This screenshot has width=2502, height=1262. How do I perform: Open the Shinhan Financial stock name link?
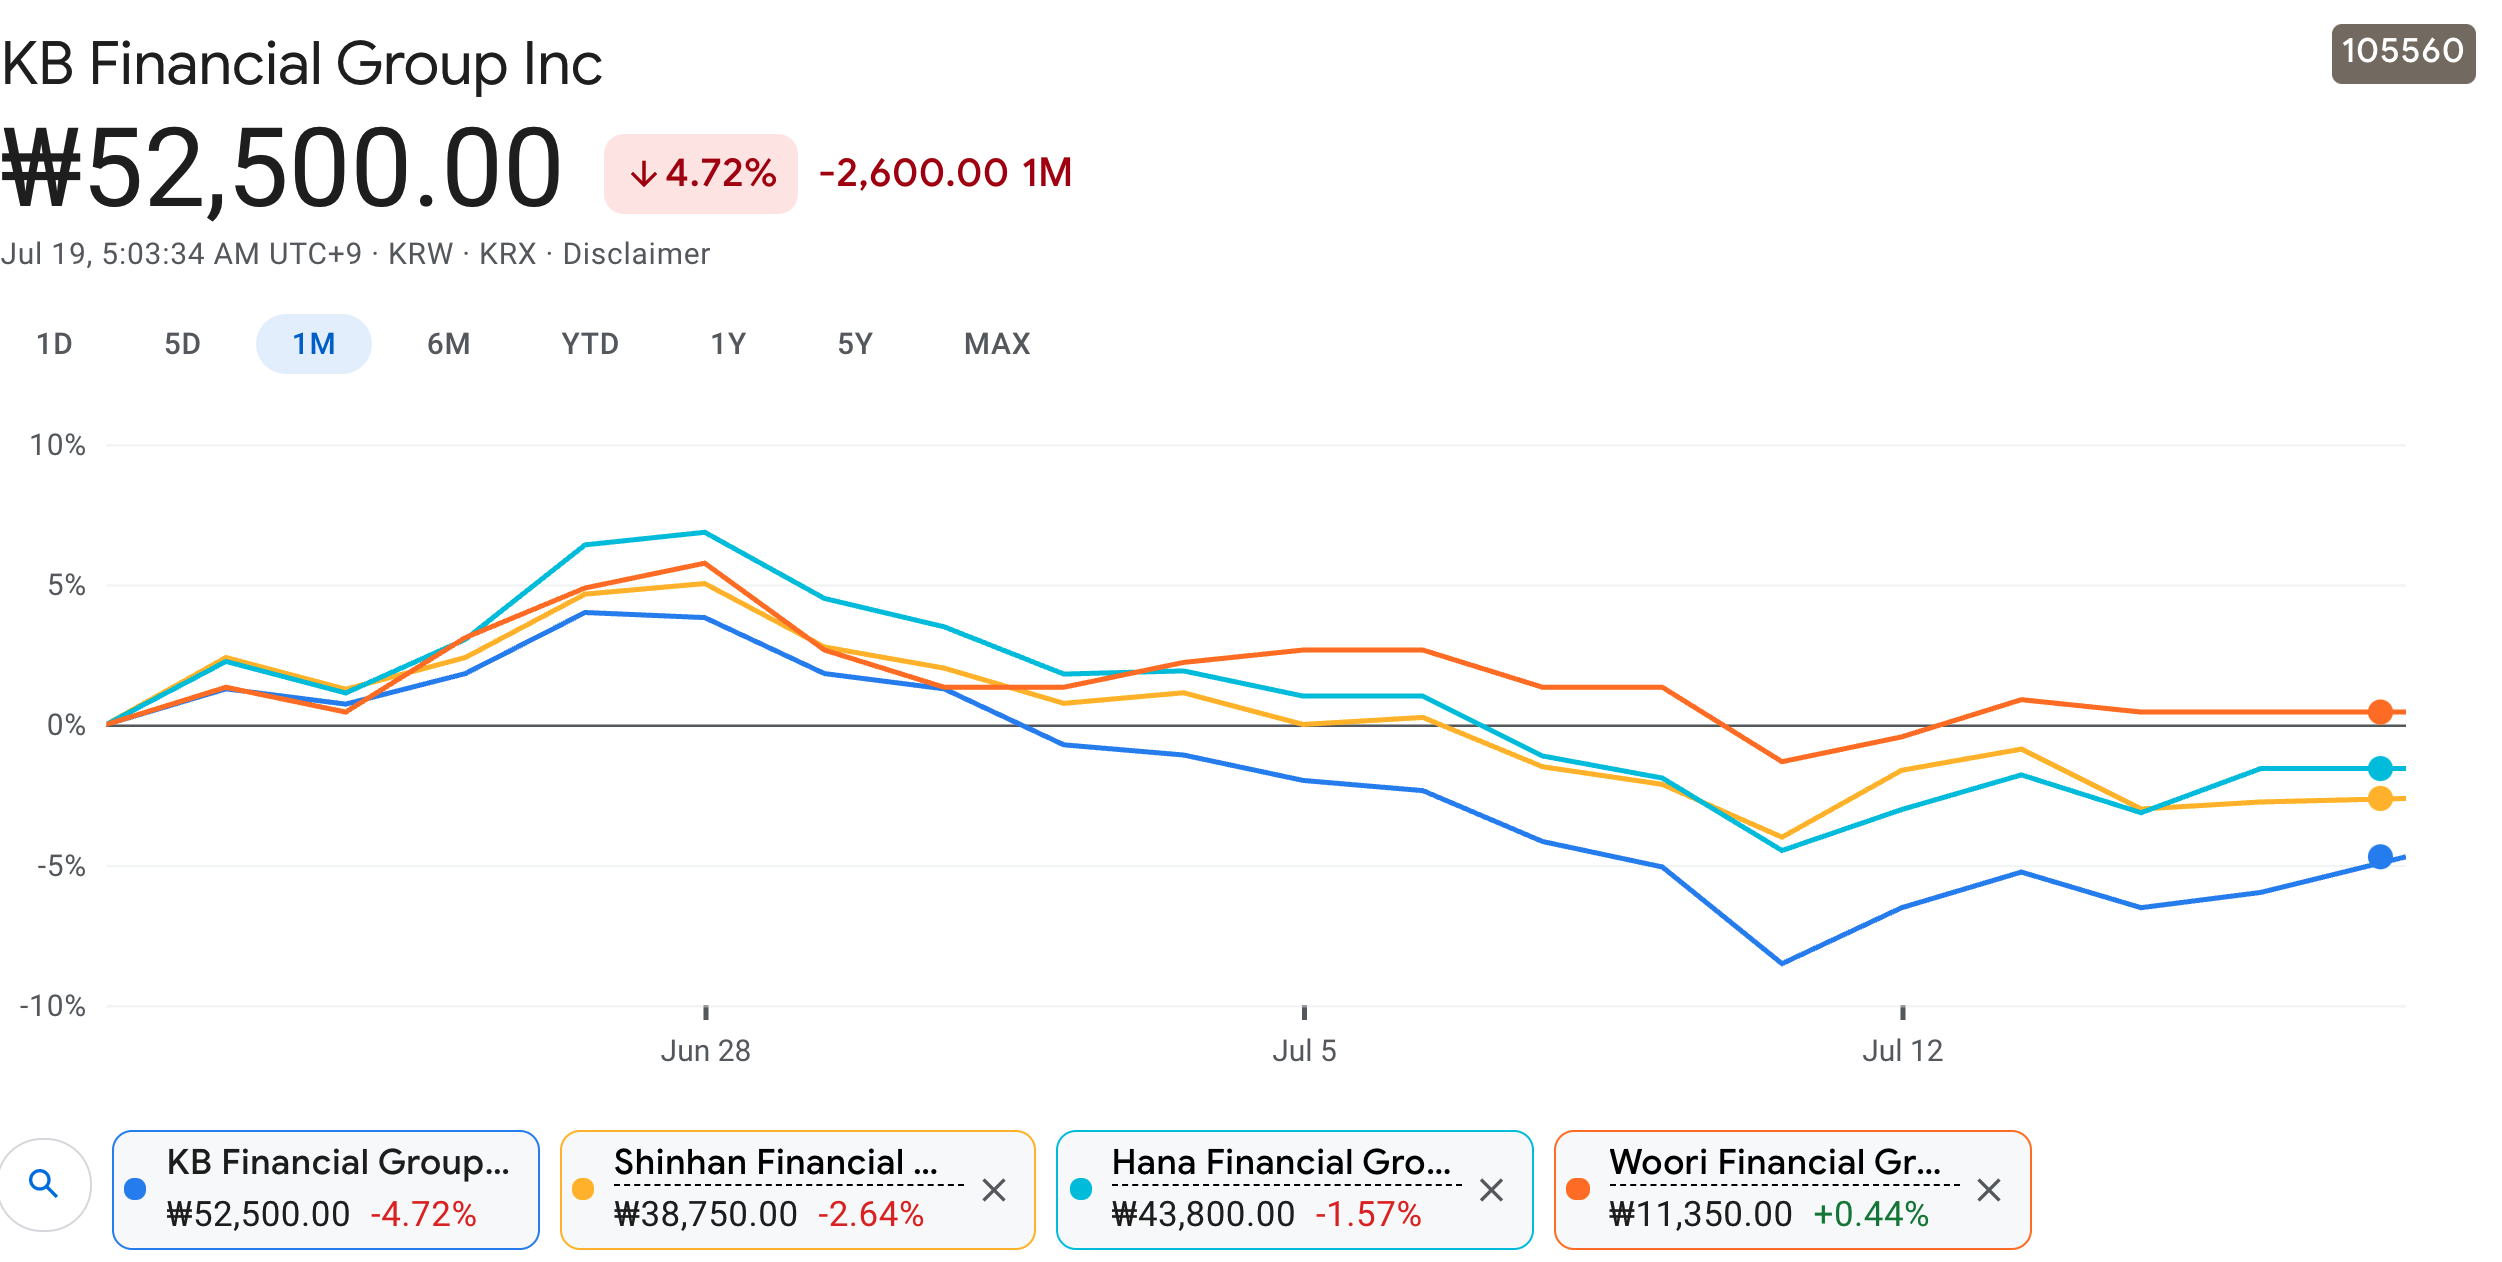[x=776, y=1162]
